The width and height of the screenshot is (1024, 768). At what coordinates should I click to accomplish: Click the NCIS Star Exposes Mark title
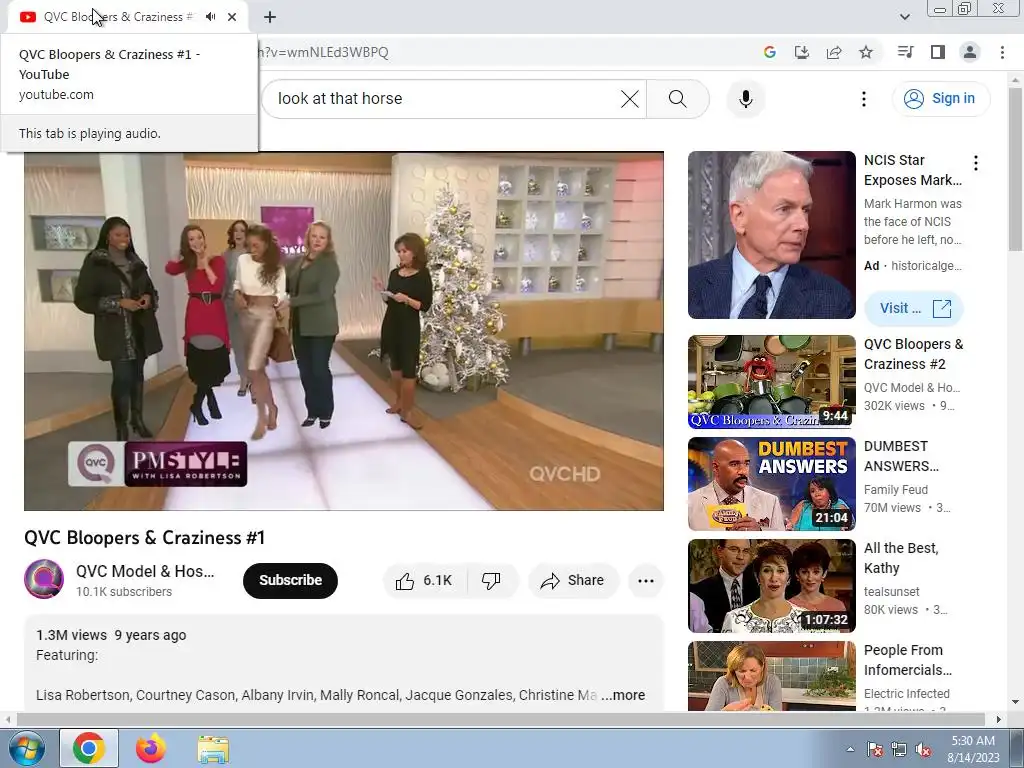[912, 170]
